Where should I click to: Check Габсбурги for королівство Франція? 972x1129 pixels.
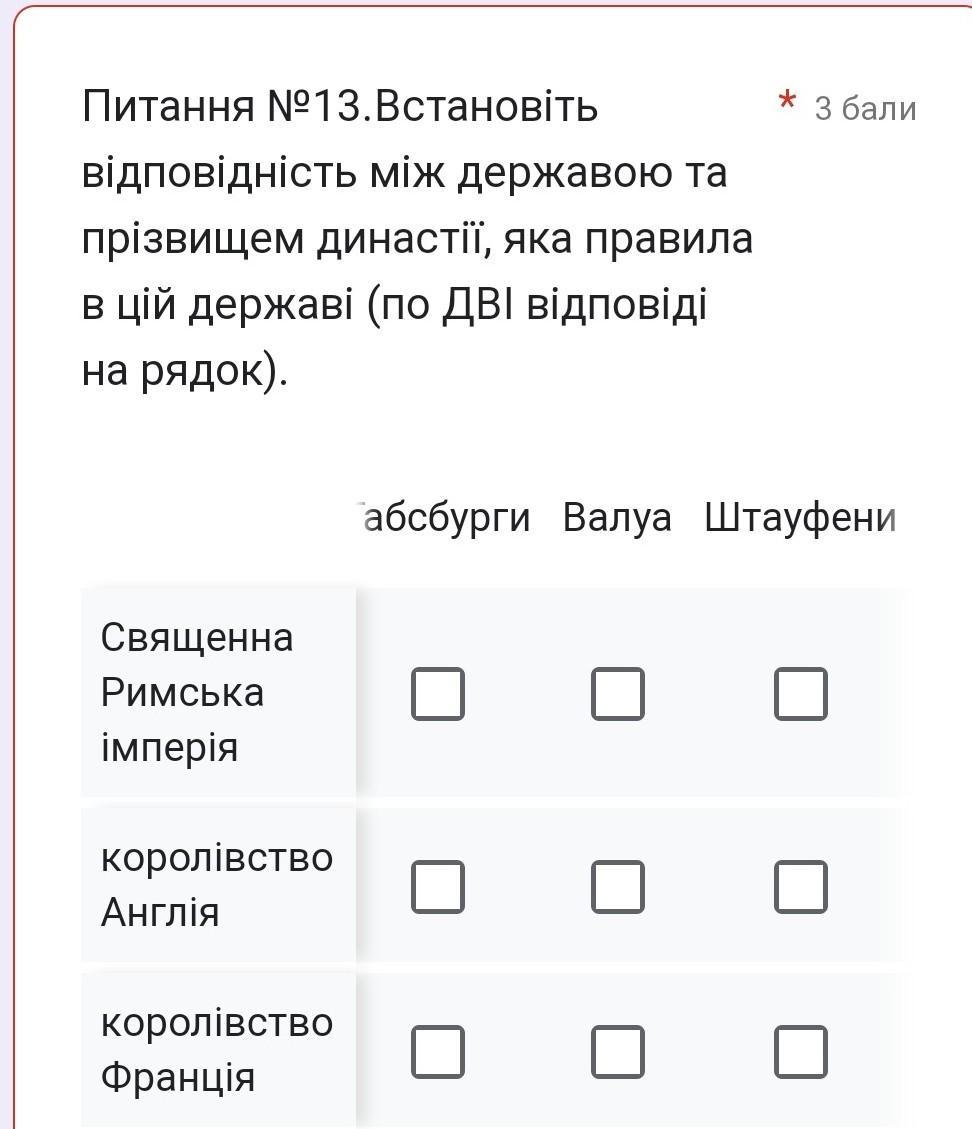438,1051
